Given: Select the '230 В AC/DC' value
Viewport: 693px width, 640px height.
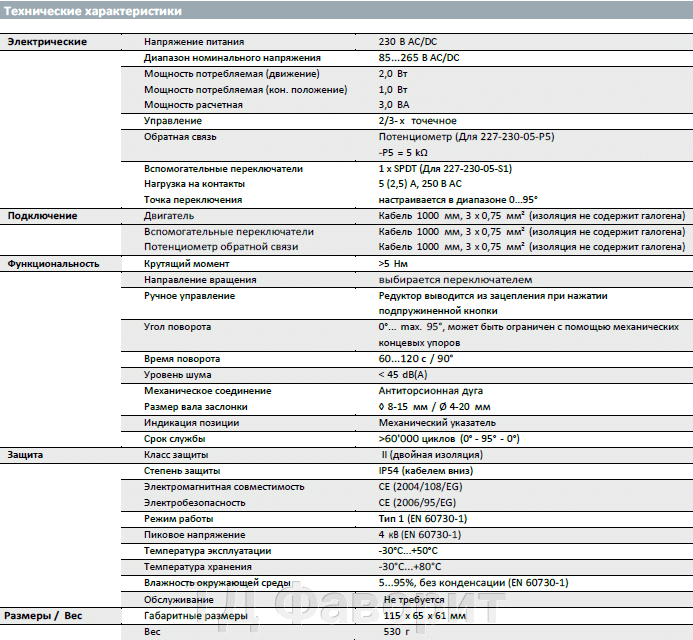Looking at the screenshot, I should [408, 42].
